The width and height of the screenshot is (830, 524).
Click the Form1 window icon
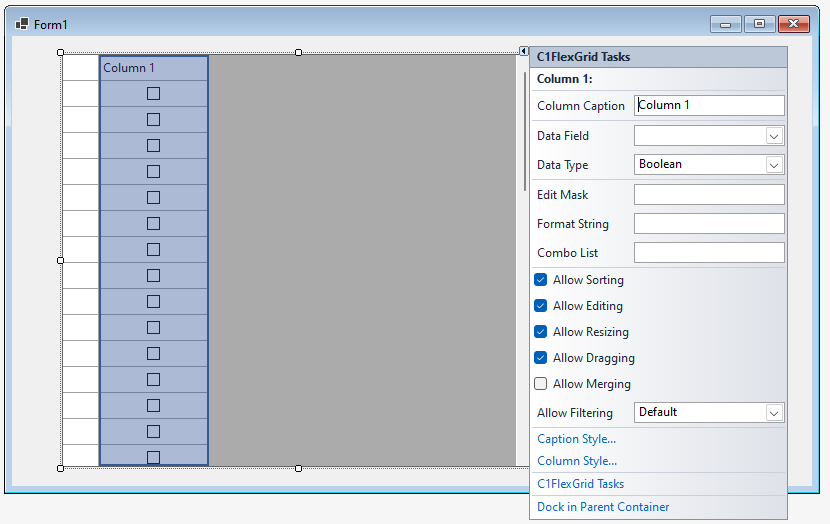(x=22, y=24)
